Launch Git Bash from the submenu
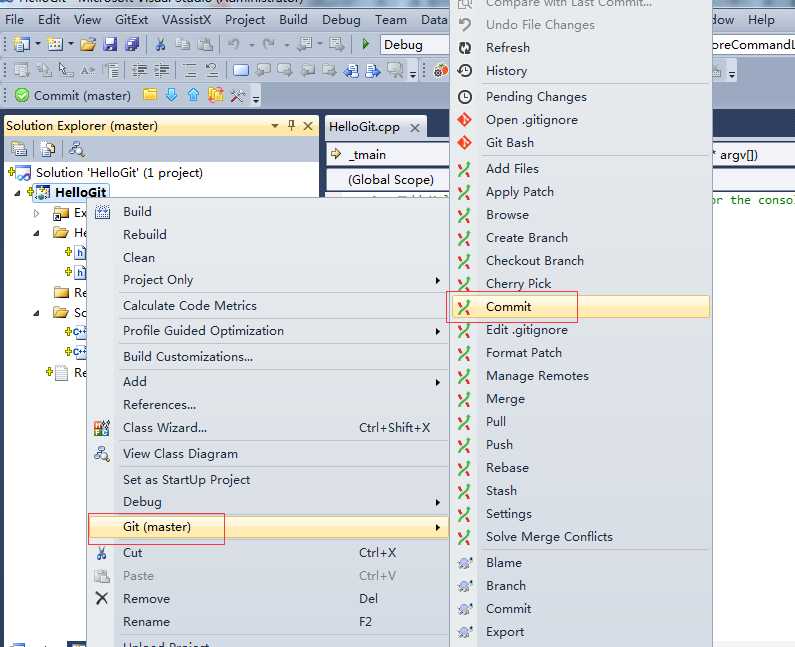Image resolution: width=795 pixels, height=647 pixels. (581, 143)
